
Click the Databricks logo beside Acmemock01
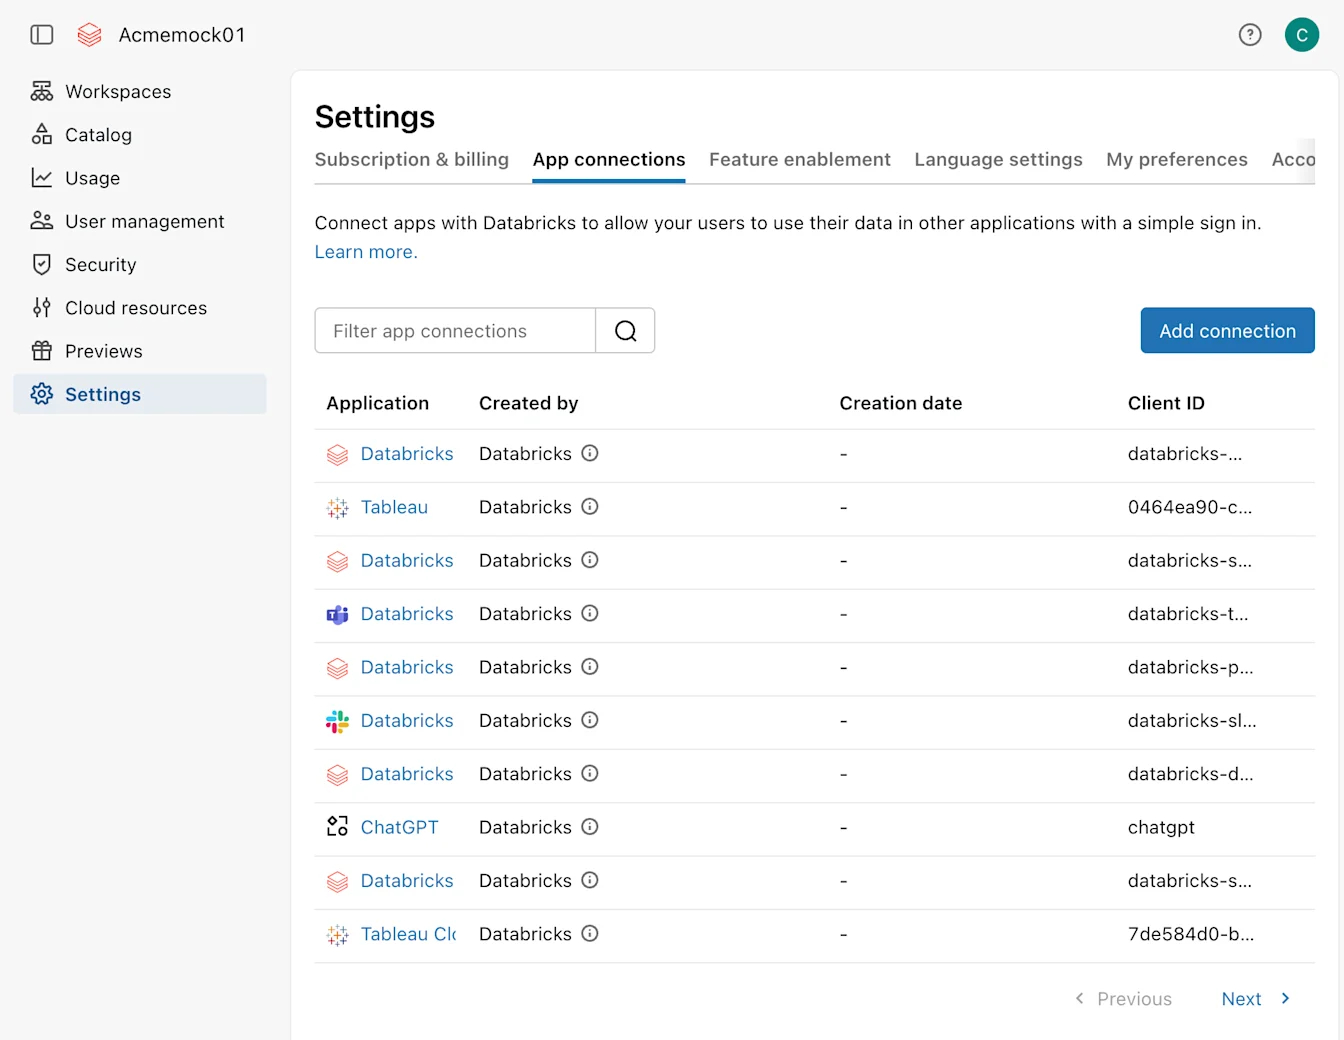pyautogui.click(x=90, y=35)
